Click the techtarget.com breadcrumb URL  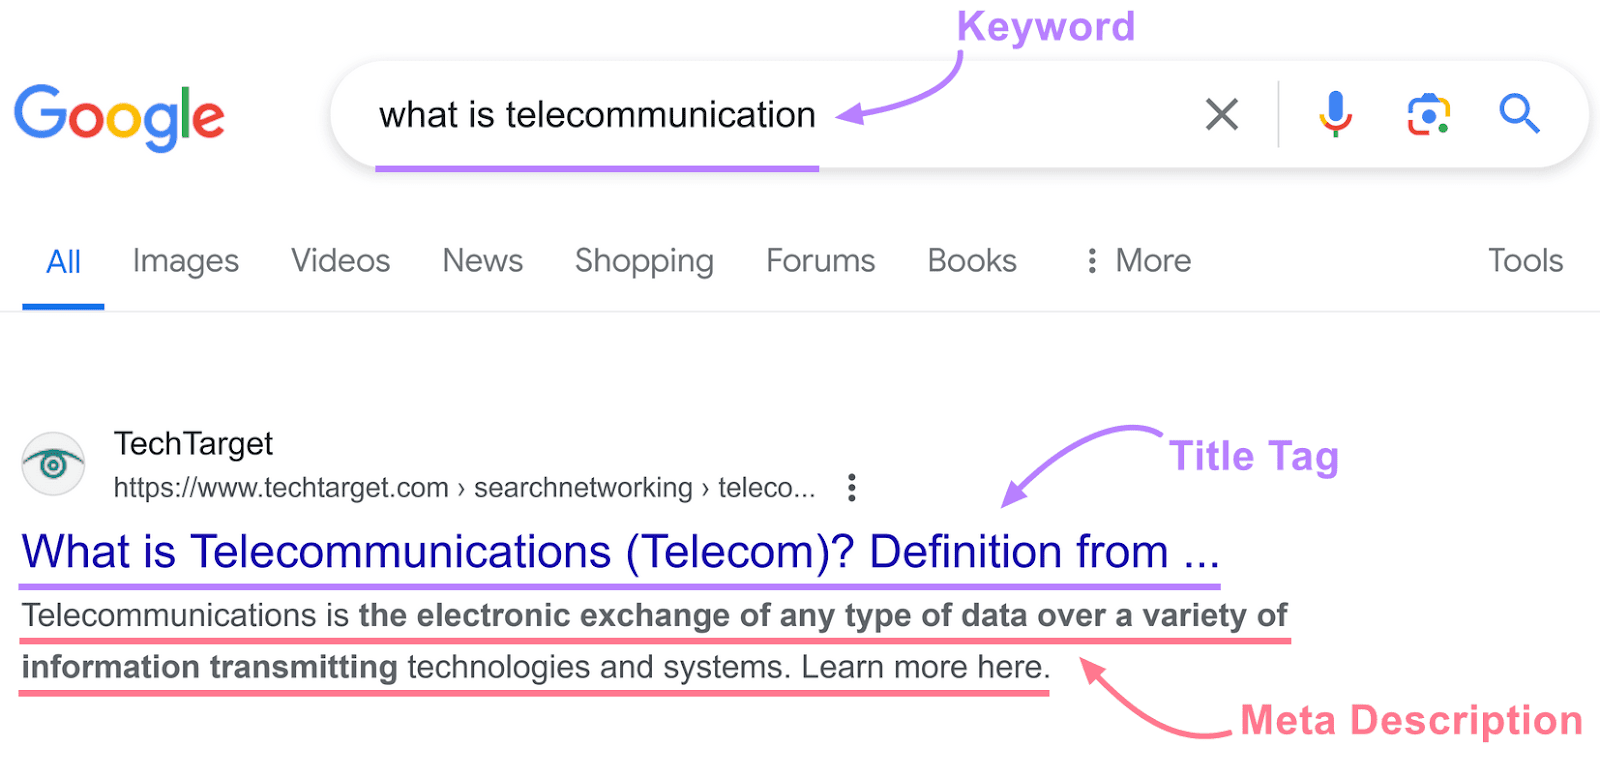click(463, 487)
